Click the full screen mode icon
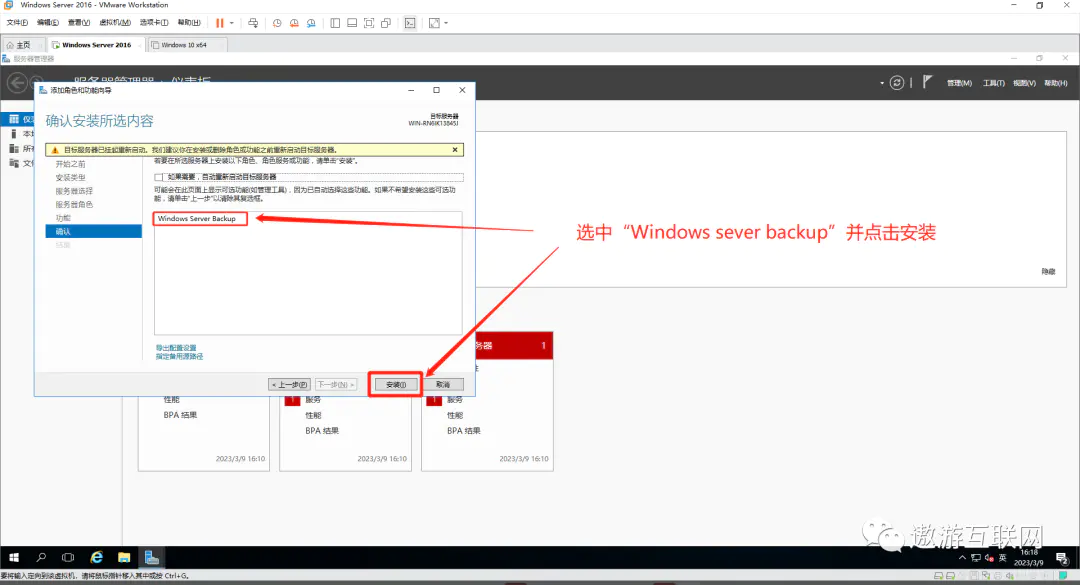Viewport: 1080px width, 585px height. pos(369,23)
